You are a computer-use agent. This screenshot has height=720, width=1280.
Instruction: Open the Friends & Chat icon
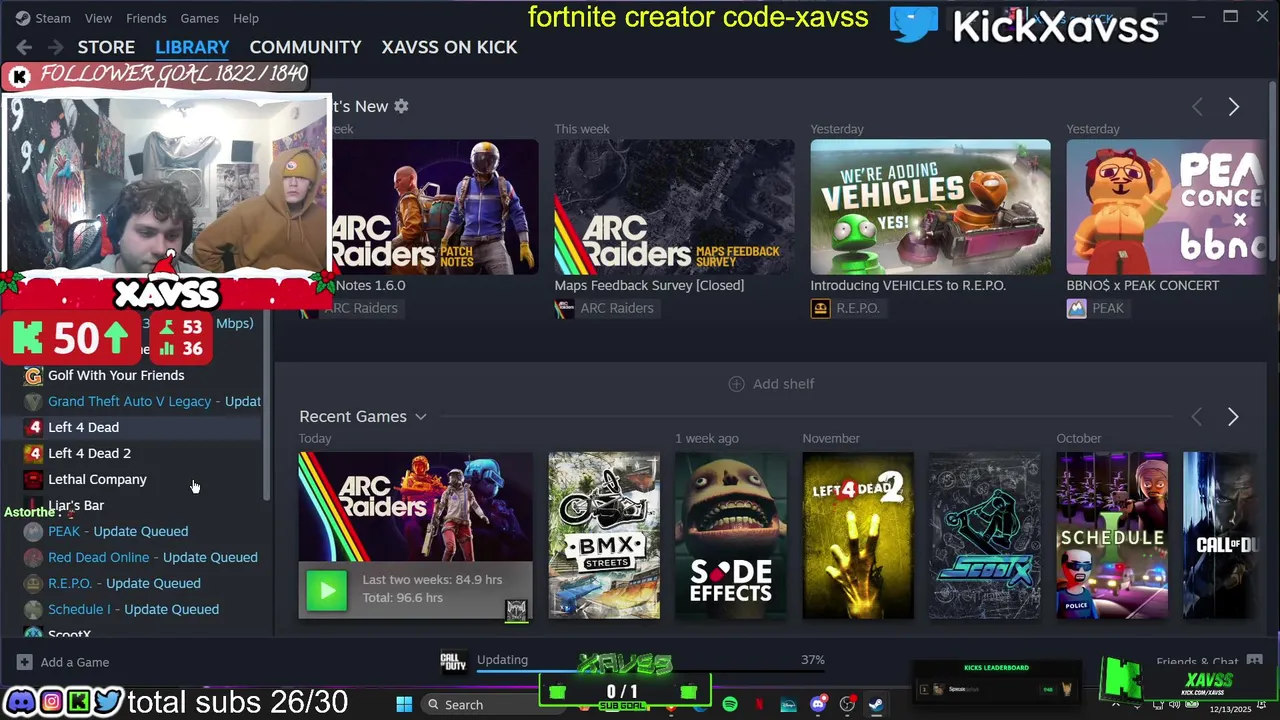click(x=1254, y=661)
